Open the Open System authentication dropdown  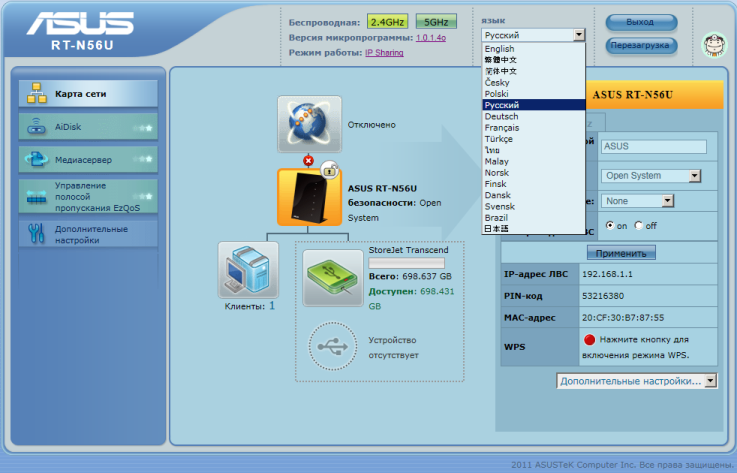click(x=651, y=175)
